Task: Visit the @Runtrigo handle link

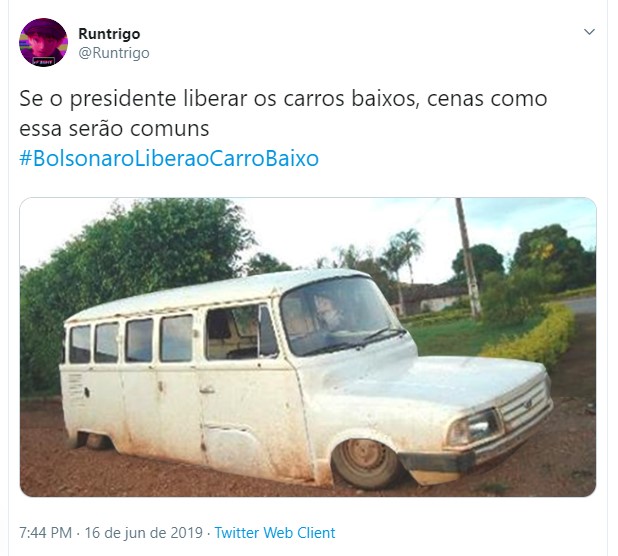Action: point(114,53)
